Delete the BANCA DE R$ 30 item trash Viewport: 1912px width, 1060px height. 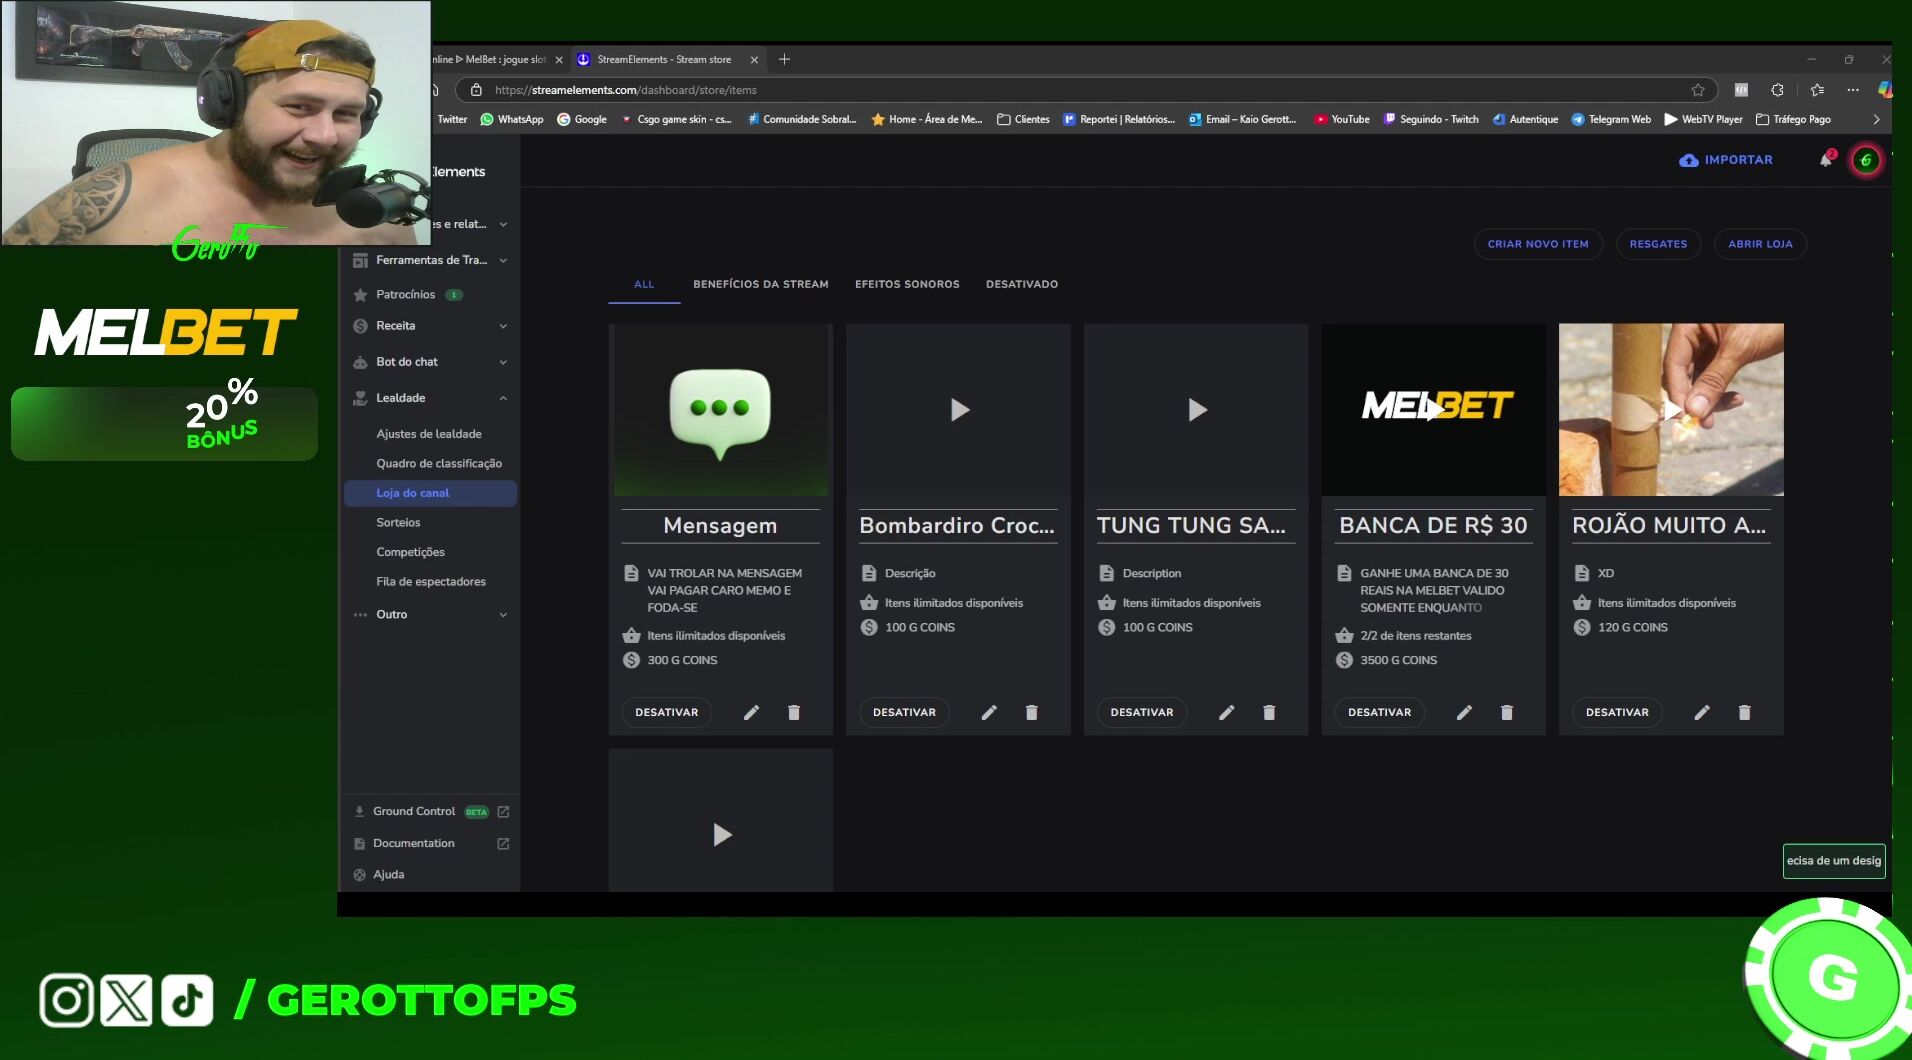tap(1507, 712)
